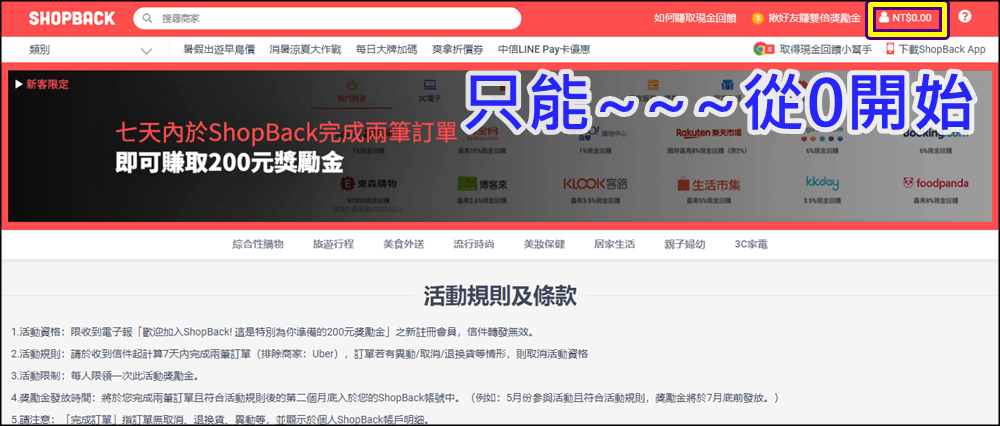1000x426 pixels.
Task: Click the user account avatar icon
Action: point(883,18)
